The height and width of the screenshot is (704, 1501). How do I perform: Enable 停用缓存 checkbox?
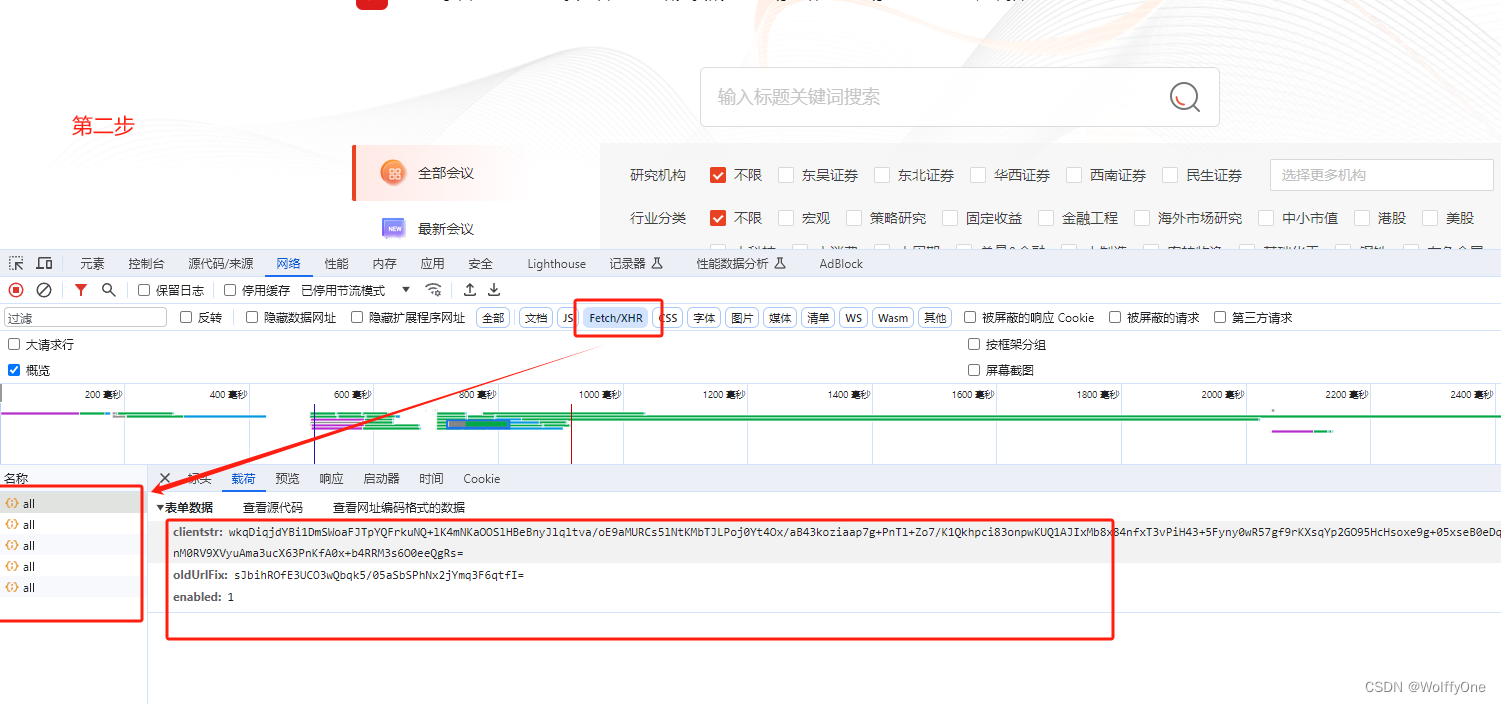[x=230, y=290]
